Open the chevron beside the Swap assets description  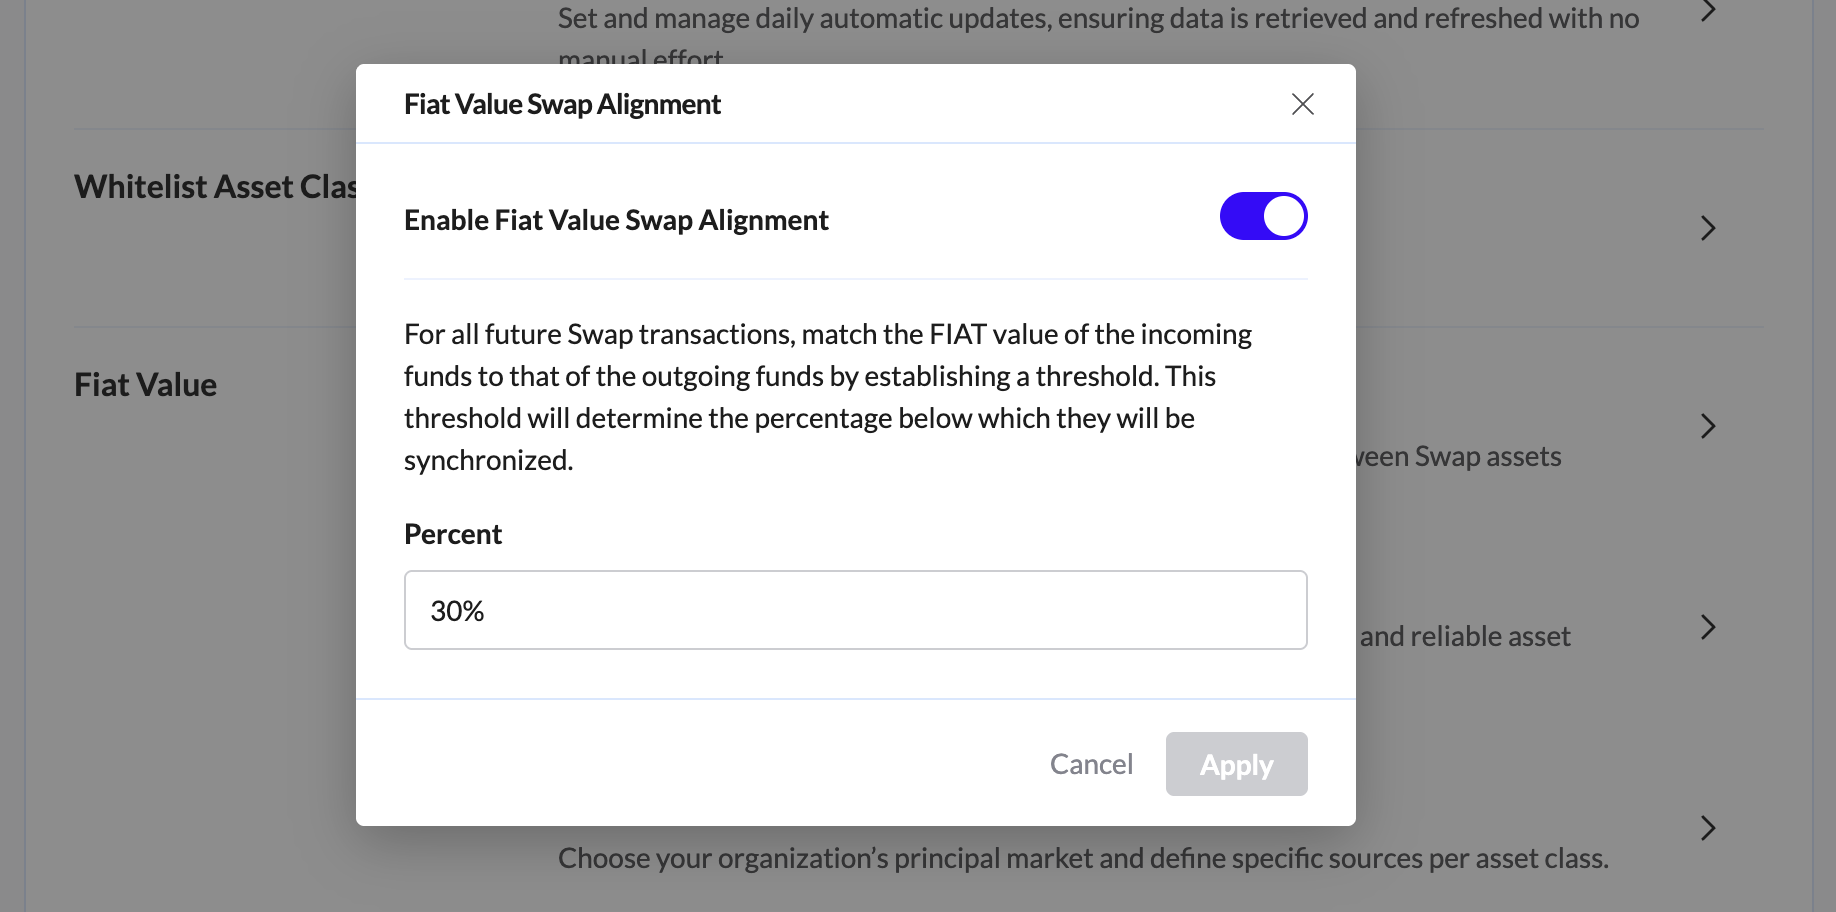(x=1708, y=427)
